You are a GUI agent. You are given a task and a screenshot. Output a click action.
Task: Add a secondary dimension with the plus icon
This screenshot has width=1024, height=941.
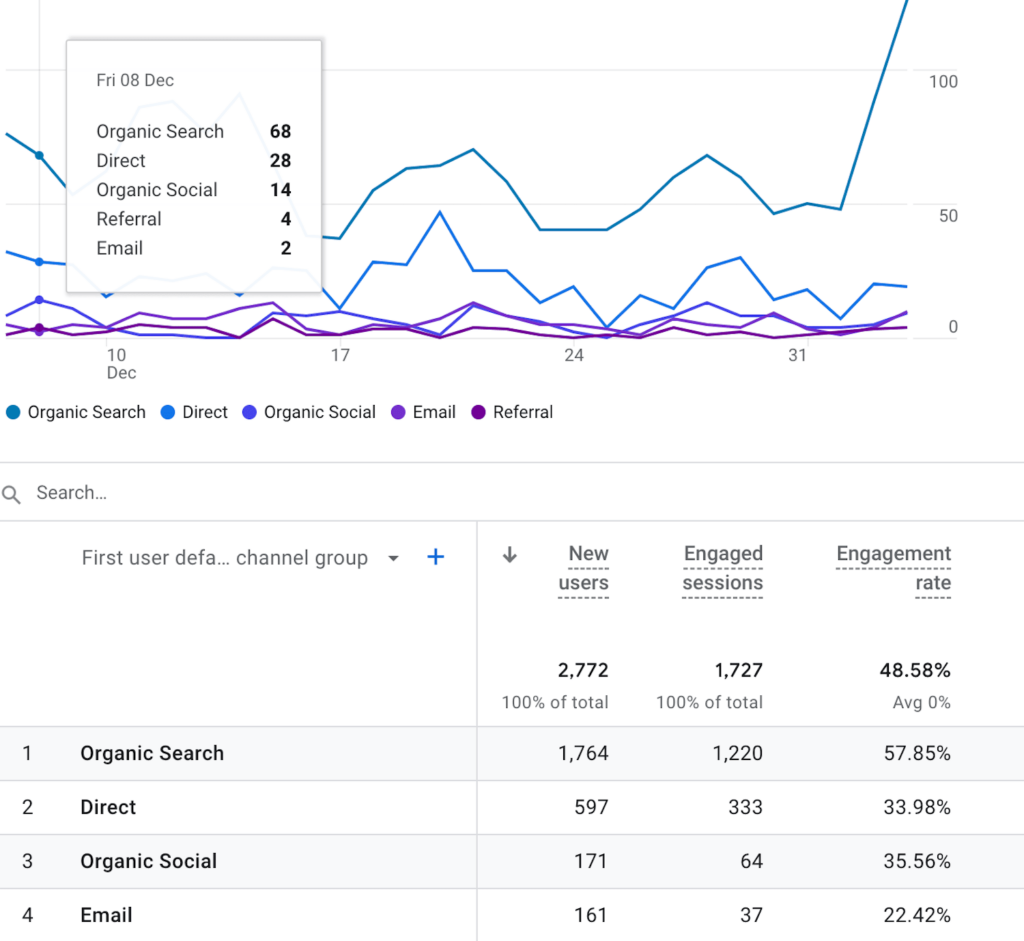click(x=435, y=557)
